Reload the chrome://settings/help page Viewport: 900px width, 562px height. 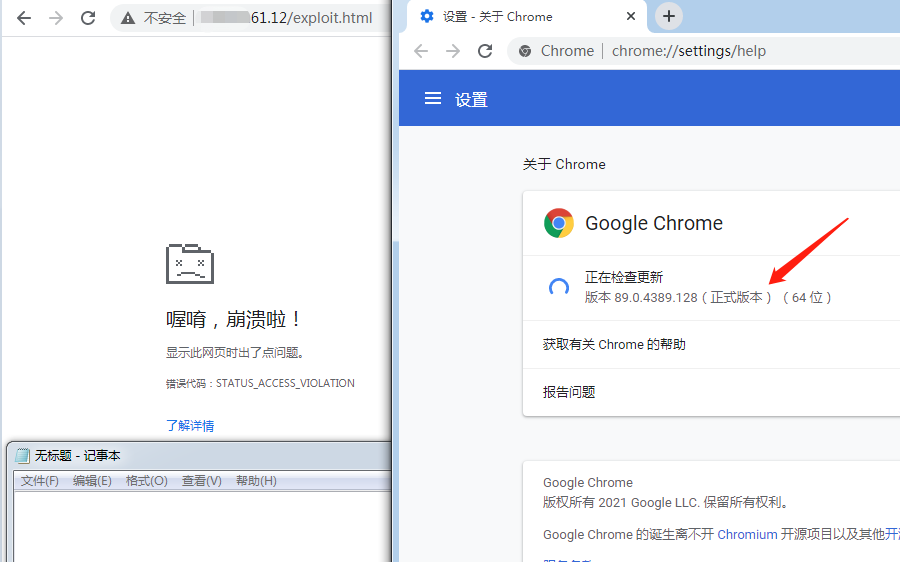(485, 51)
